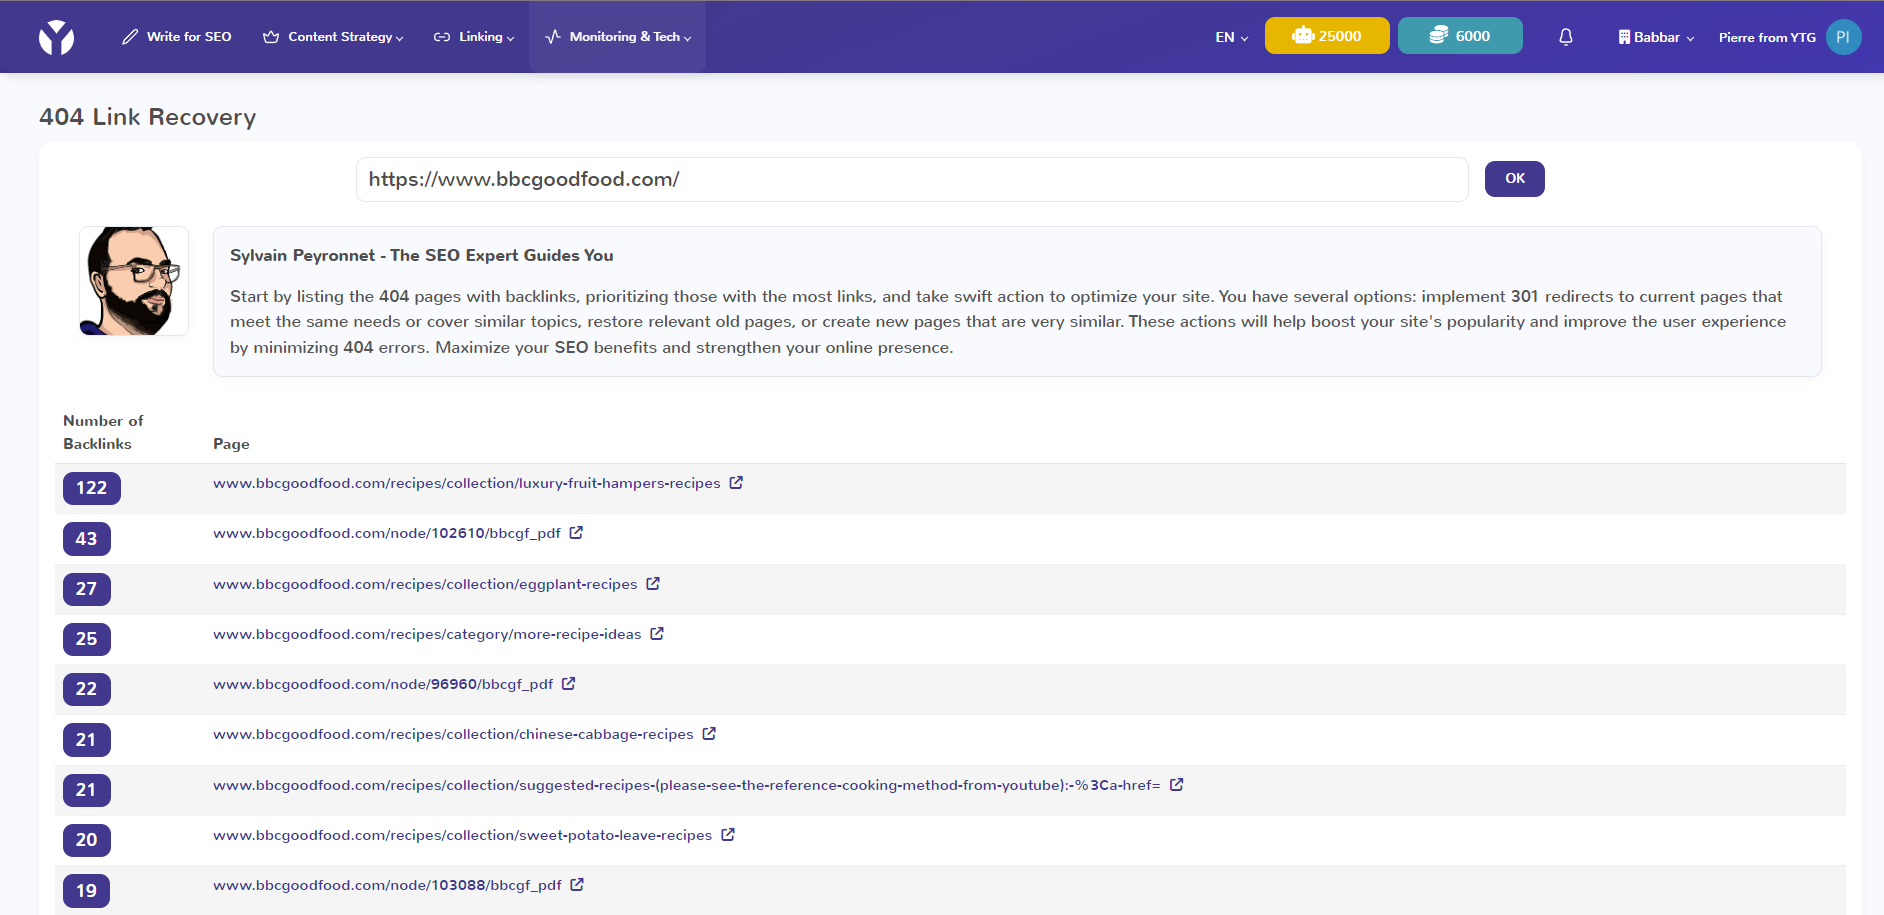Open external icon for node/103088 row
This screenshot has height=915, width=1884.
coord(577,884)
